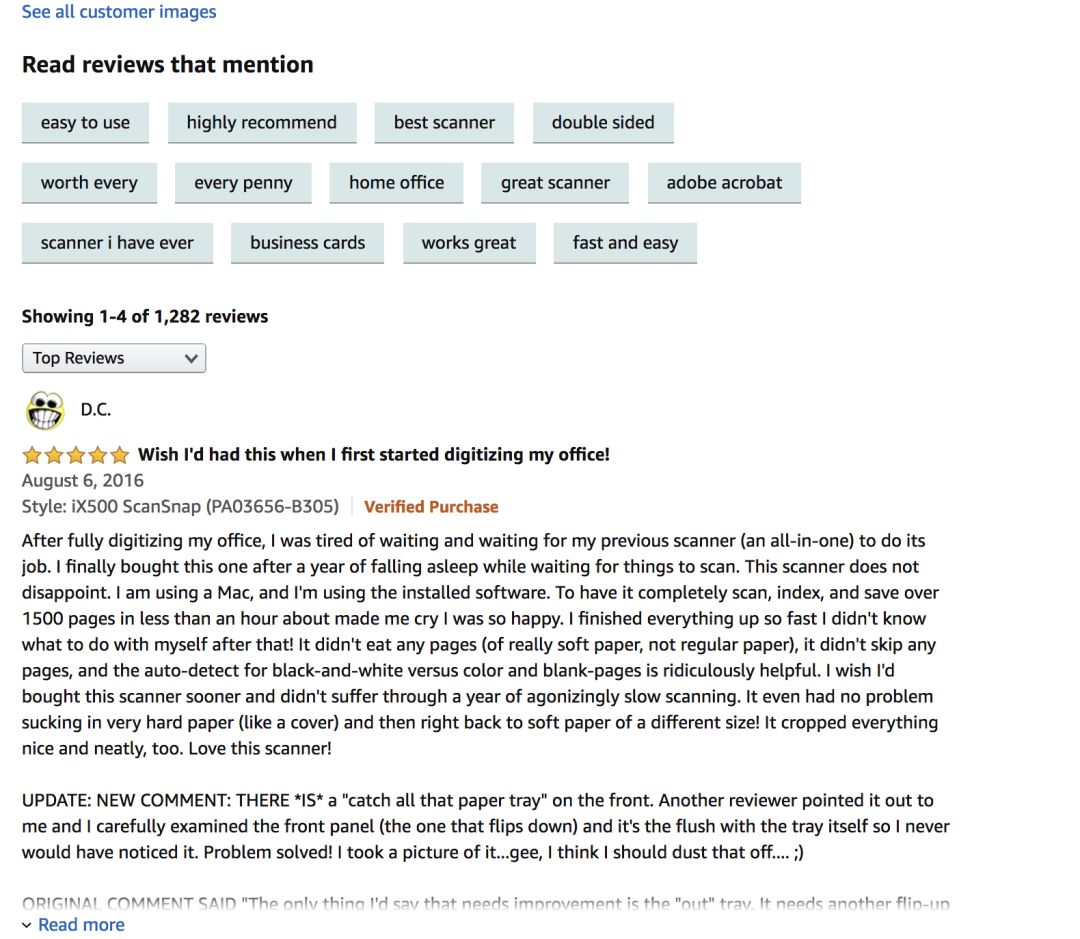
Task: Click the D.C. reviewer avatar icon
Action: click(45, 410)
